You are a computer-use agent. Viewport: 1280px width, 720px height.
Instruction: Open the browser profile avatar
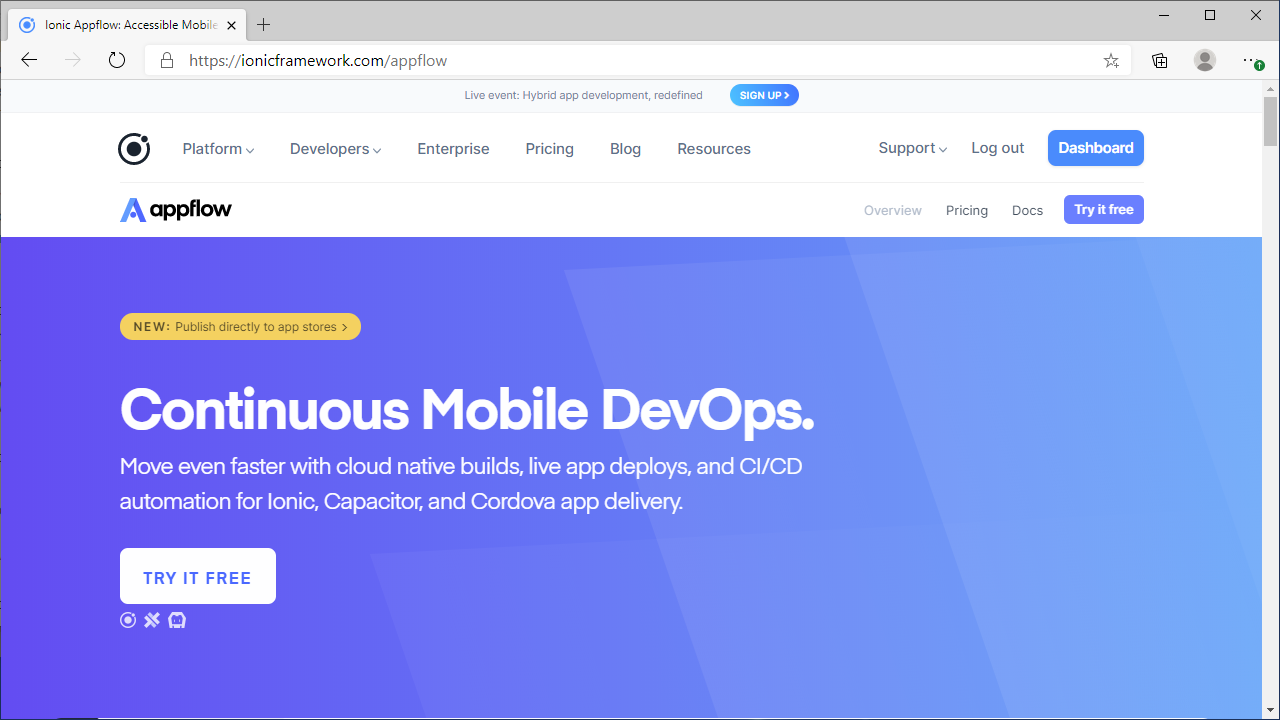(1205, 60)
